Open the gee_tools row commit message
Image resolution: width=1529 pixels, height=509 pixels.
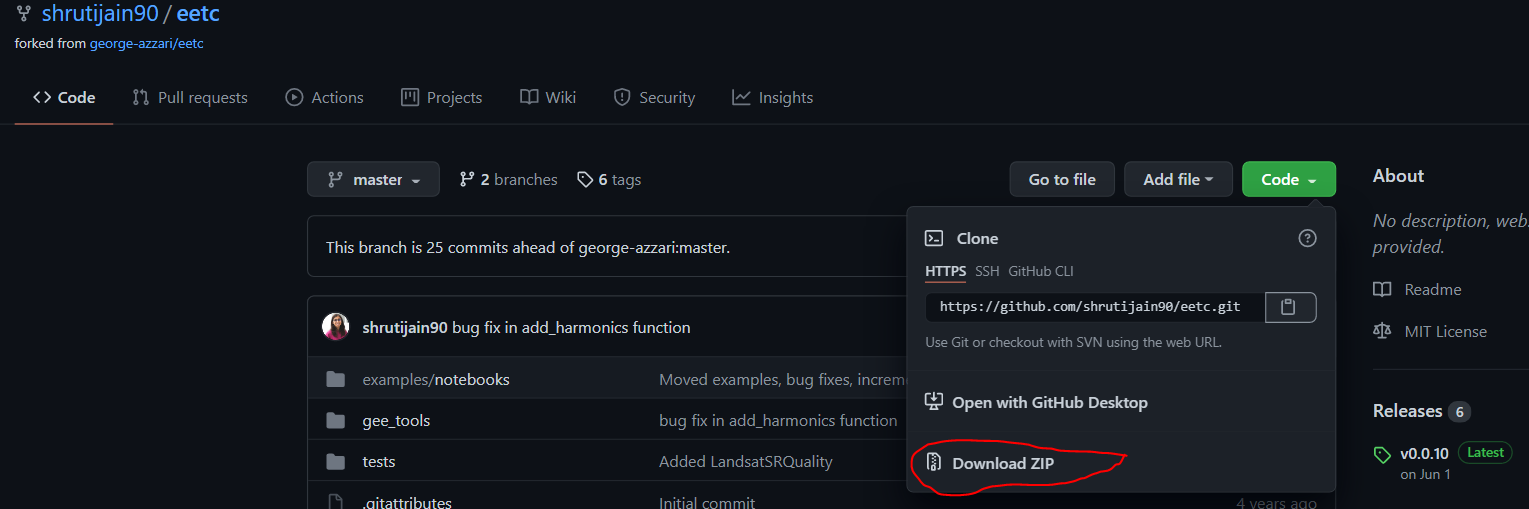pyautogui.click(x=778, y=420)
